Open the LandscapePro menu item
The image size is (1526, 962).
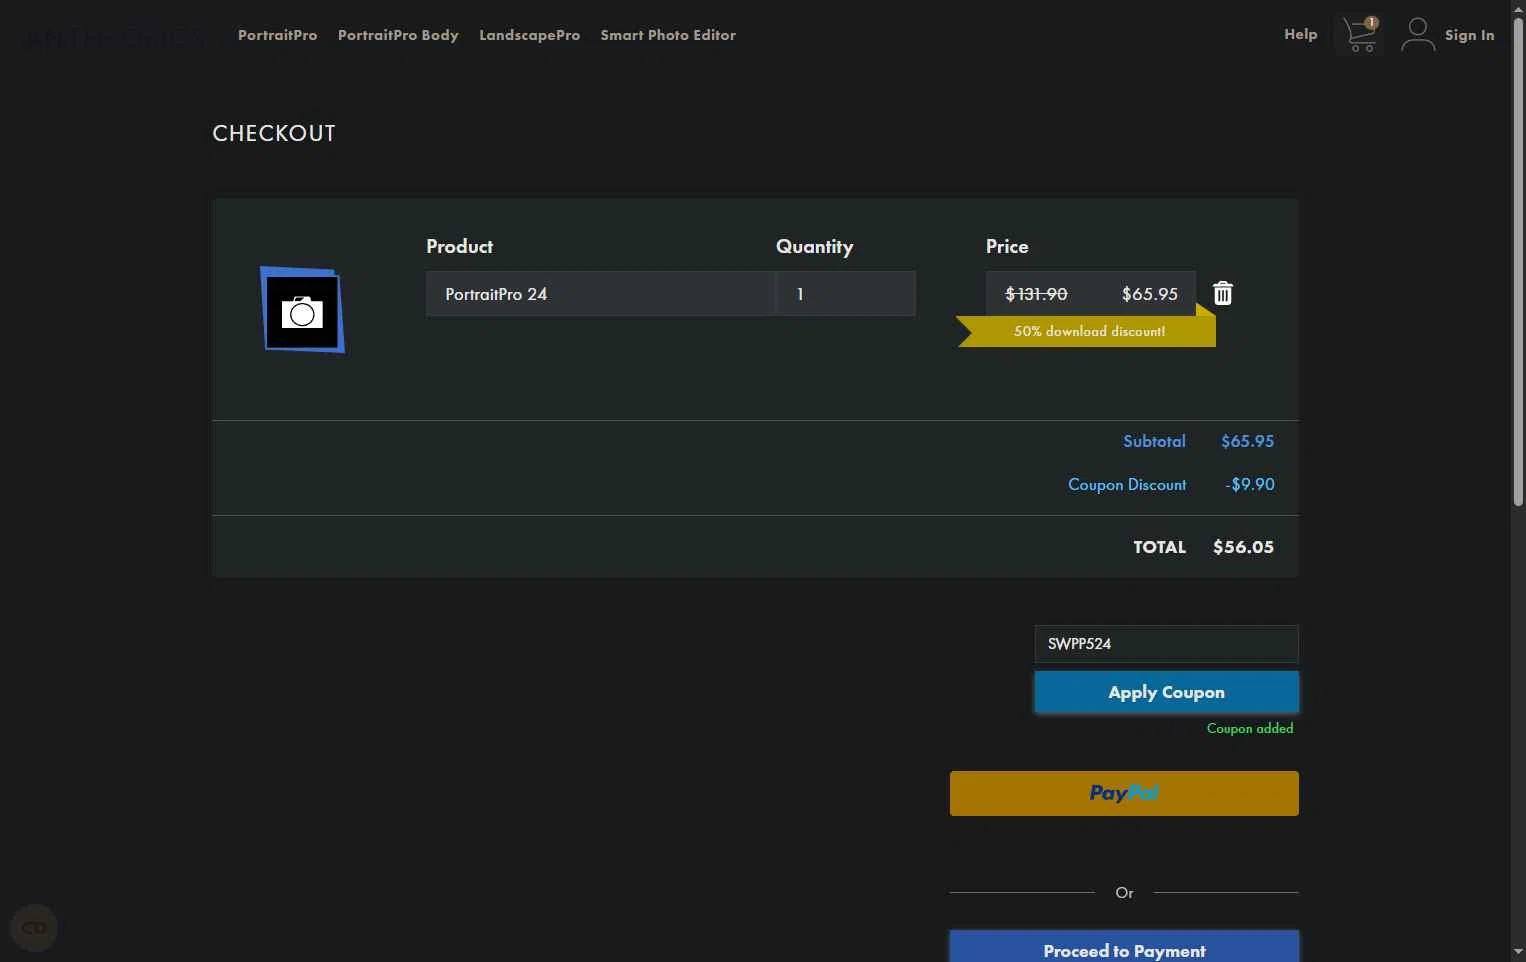click(x=529, y=35)
